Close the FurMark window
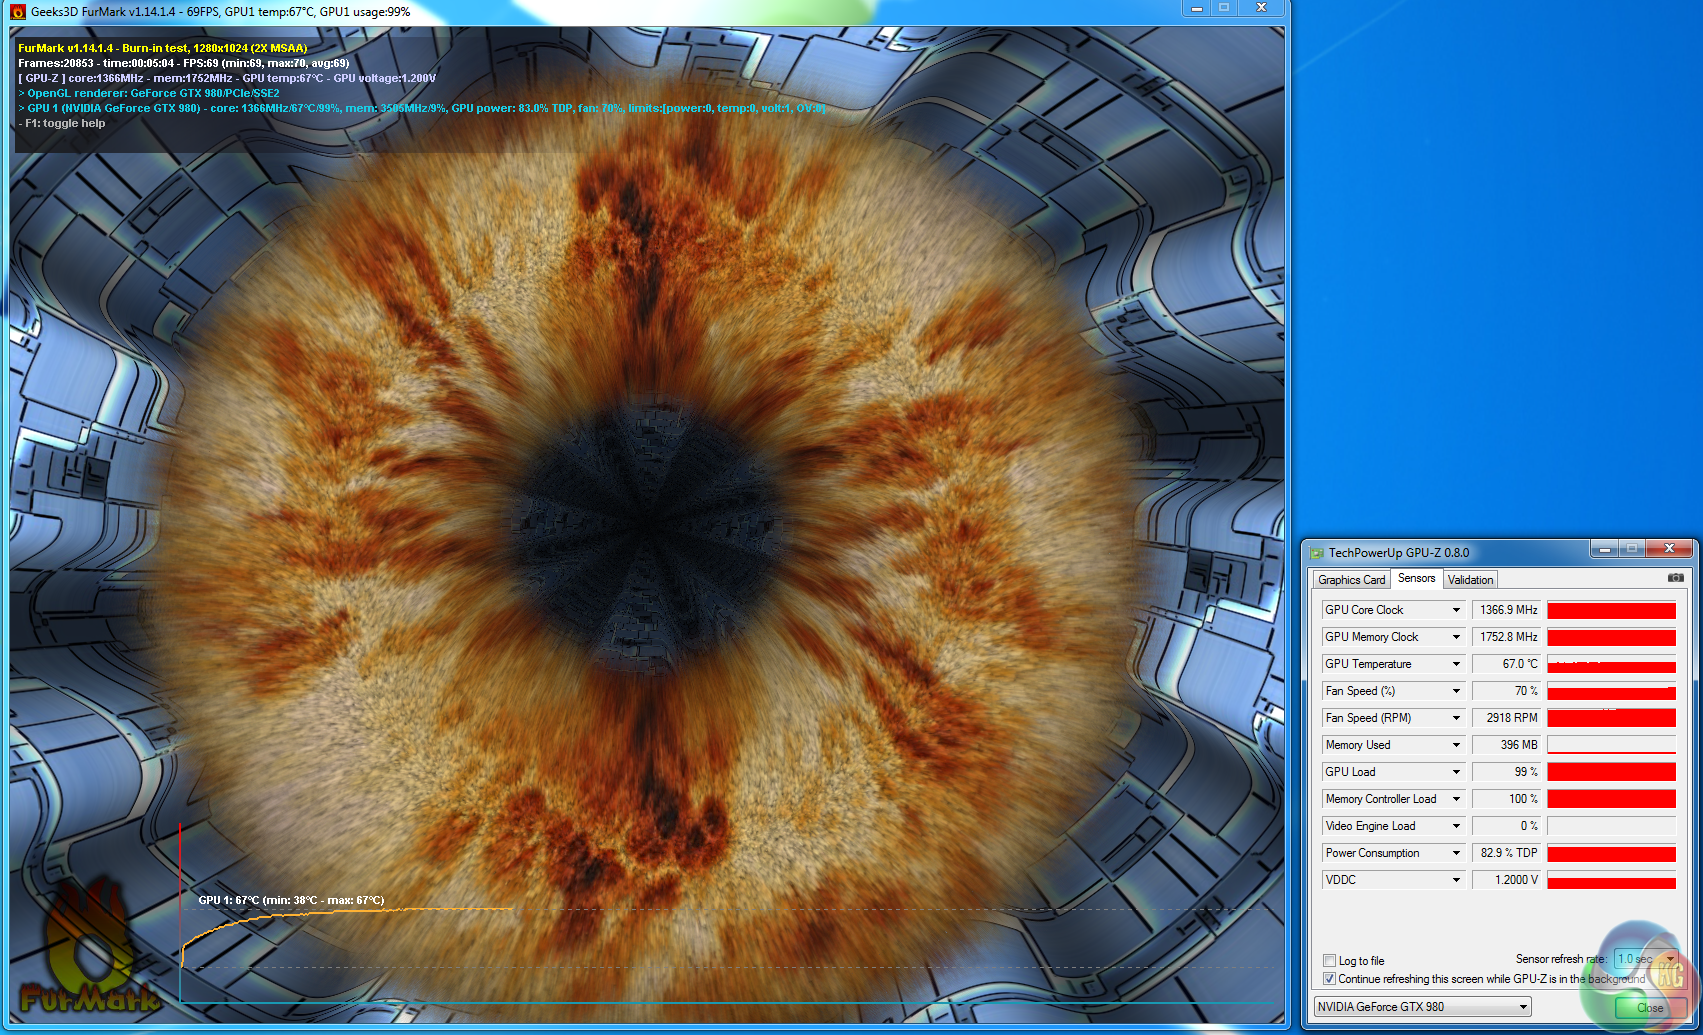 pyautogui.click(x=1261, y=8)
